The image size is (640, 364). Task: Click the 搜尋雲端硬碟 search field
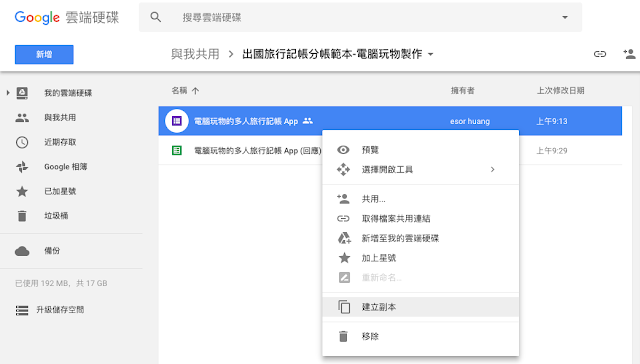[360, 17]
